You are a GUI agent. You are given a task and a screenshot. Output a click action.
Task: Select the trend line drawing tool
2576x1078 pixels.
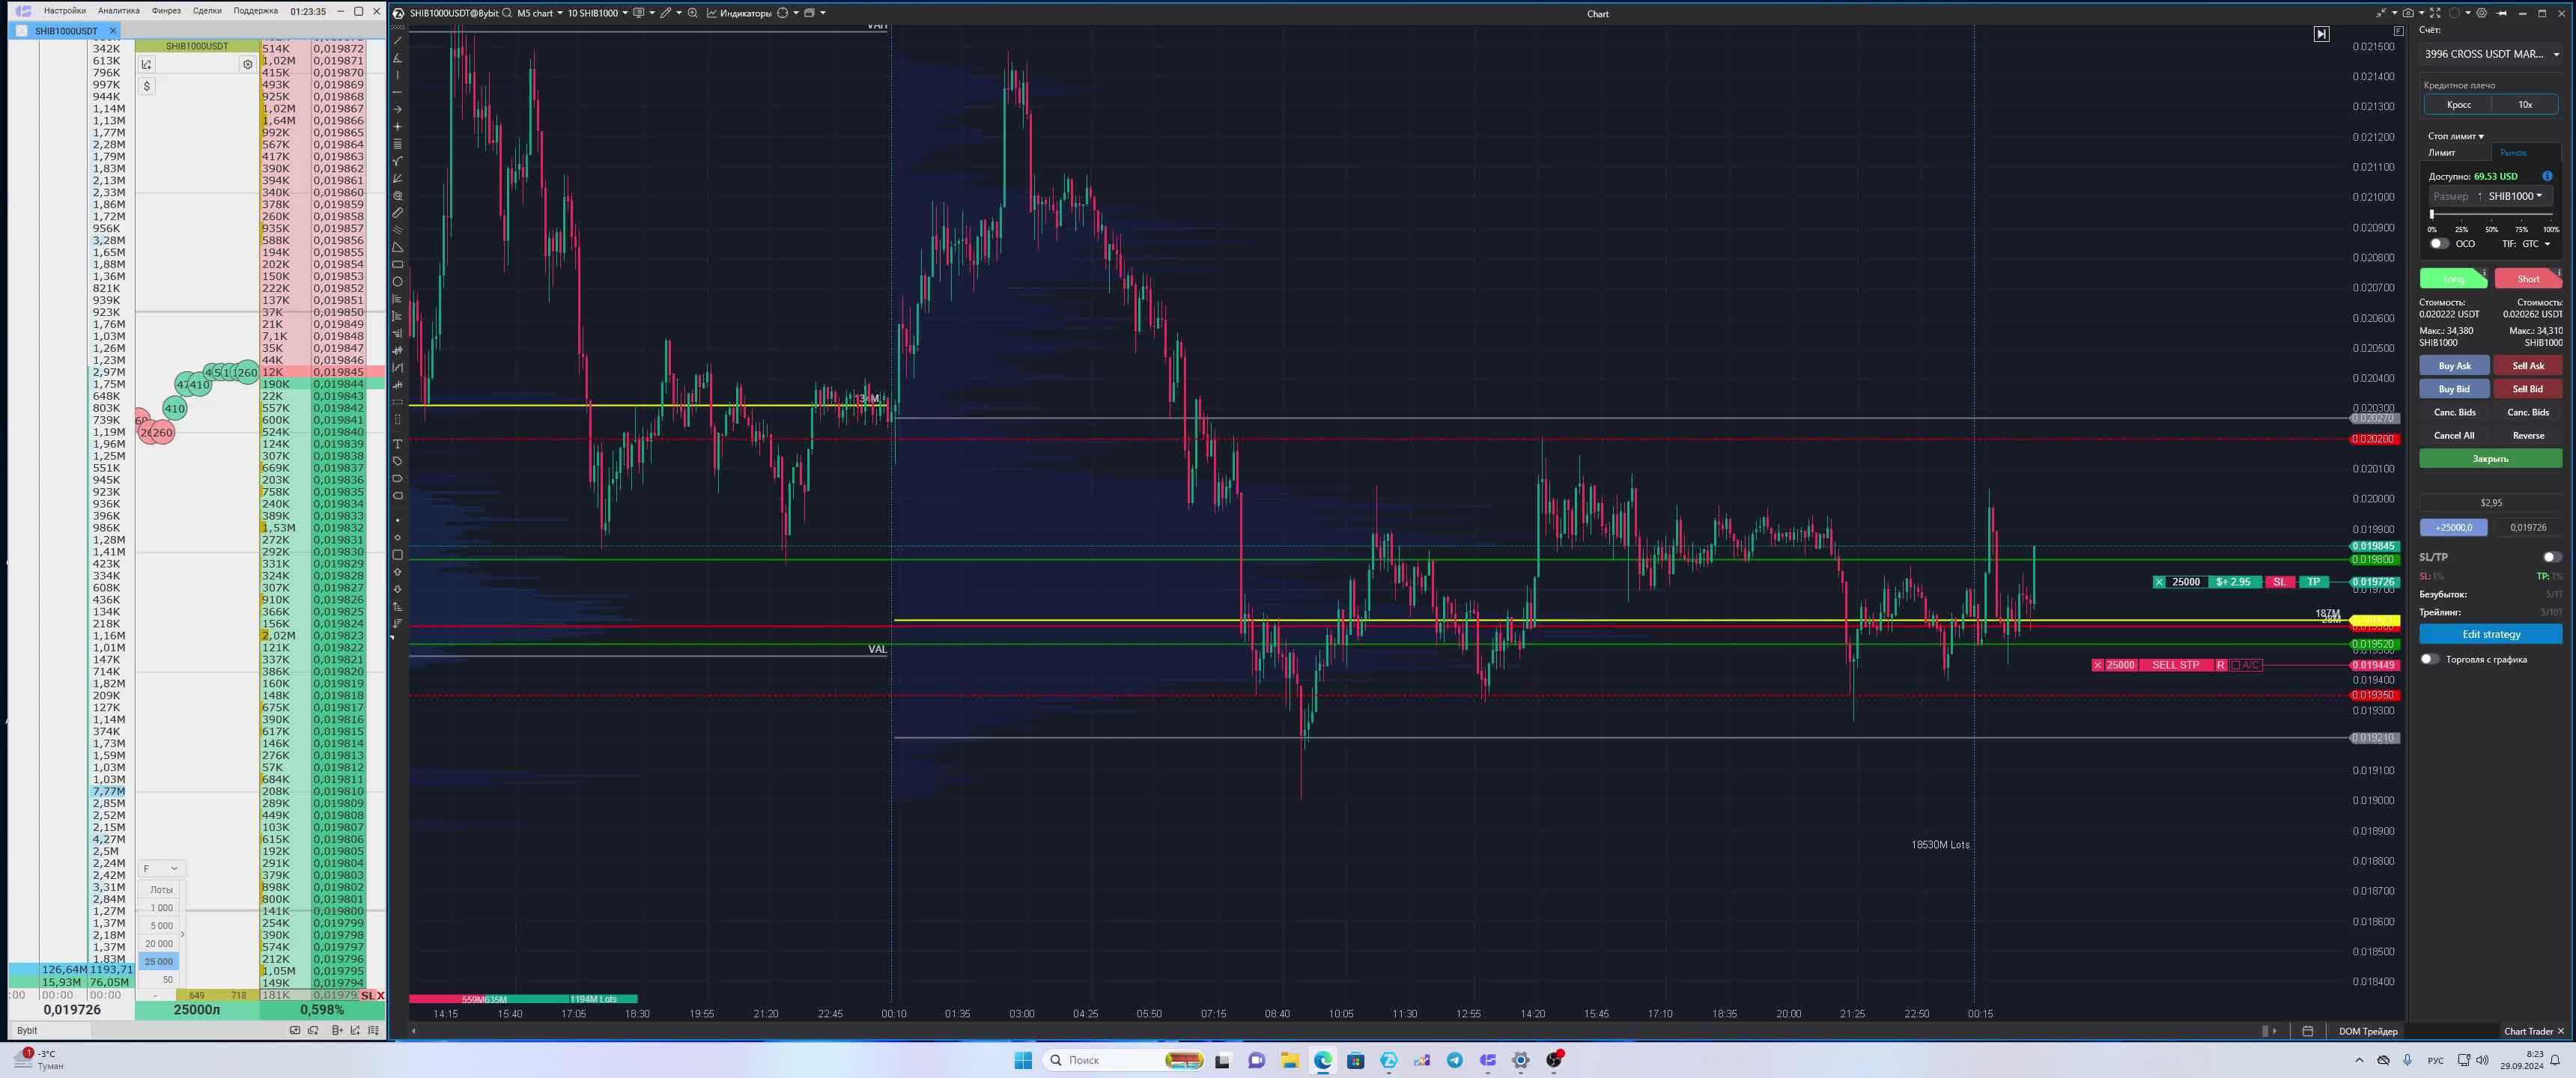tap(397, 41)
